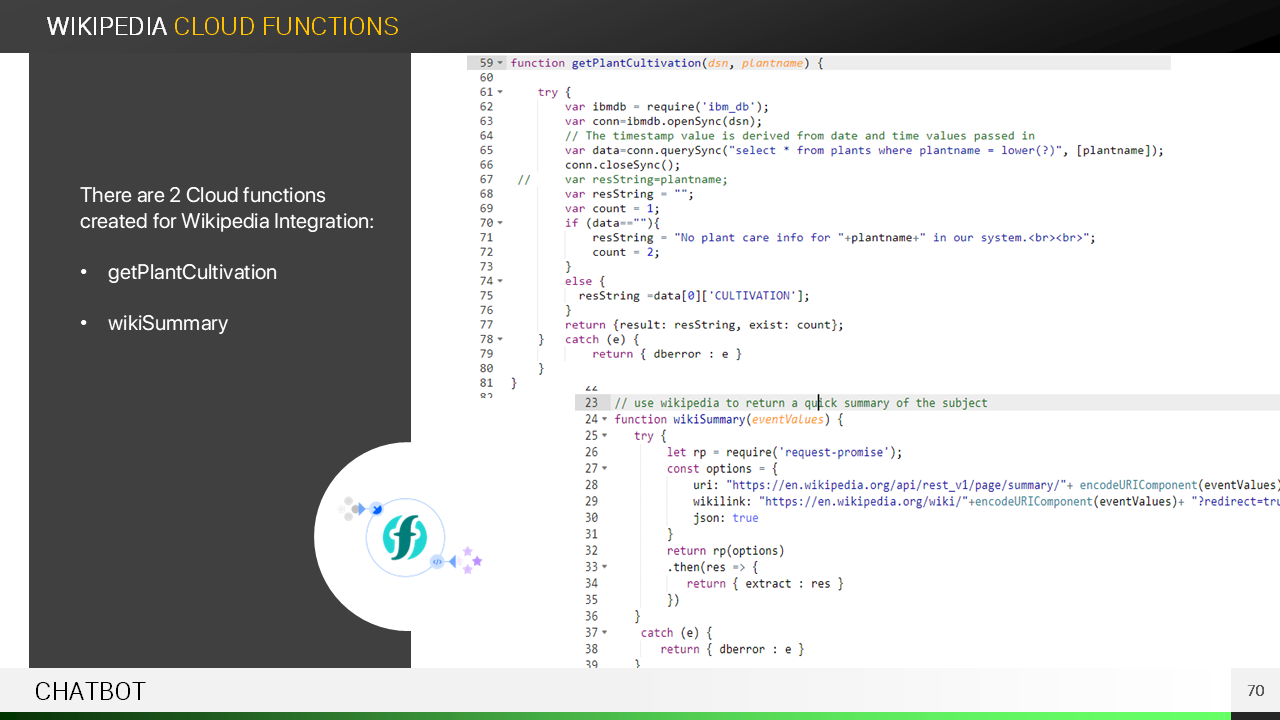
Task: Fold the else block at line 74
Action: (501, 281)
